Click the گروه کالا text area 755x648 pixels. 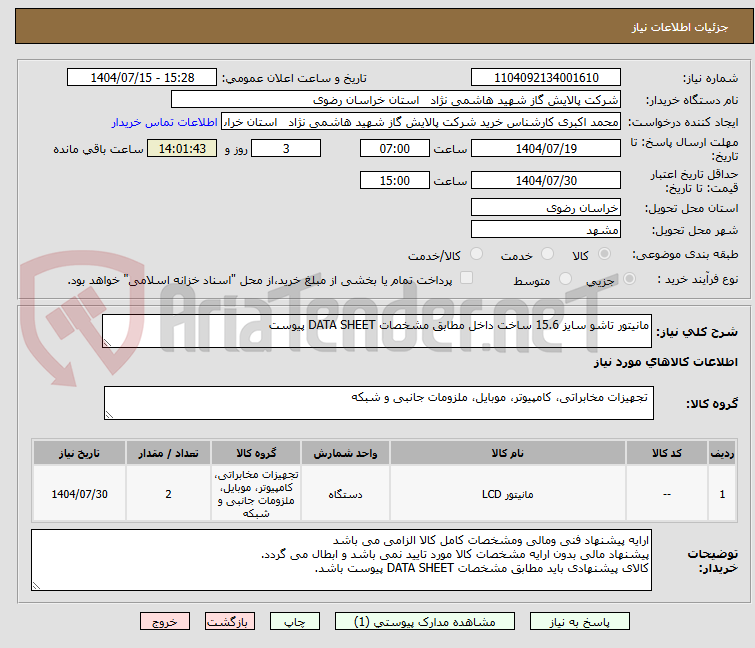[378, 403]
